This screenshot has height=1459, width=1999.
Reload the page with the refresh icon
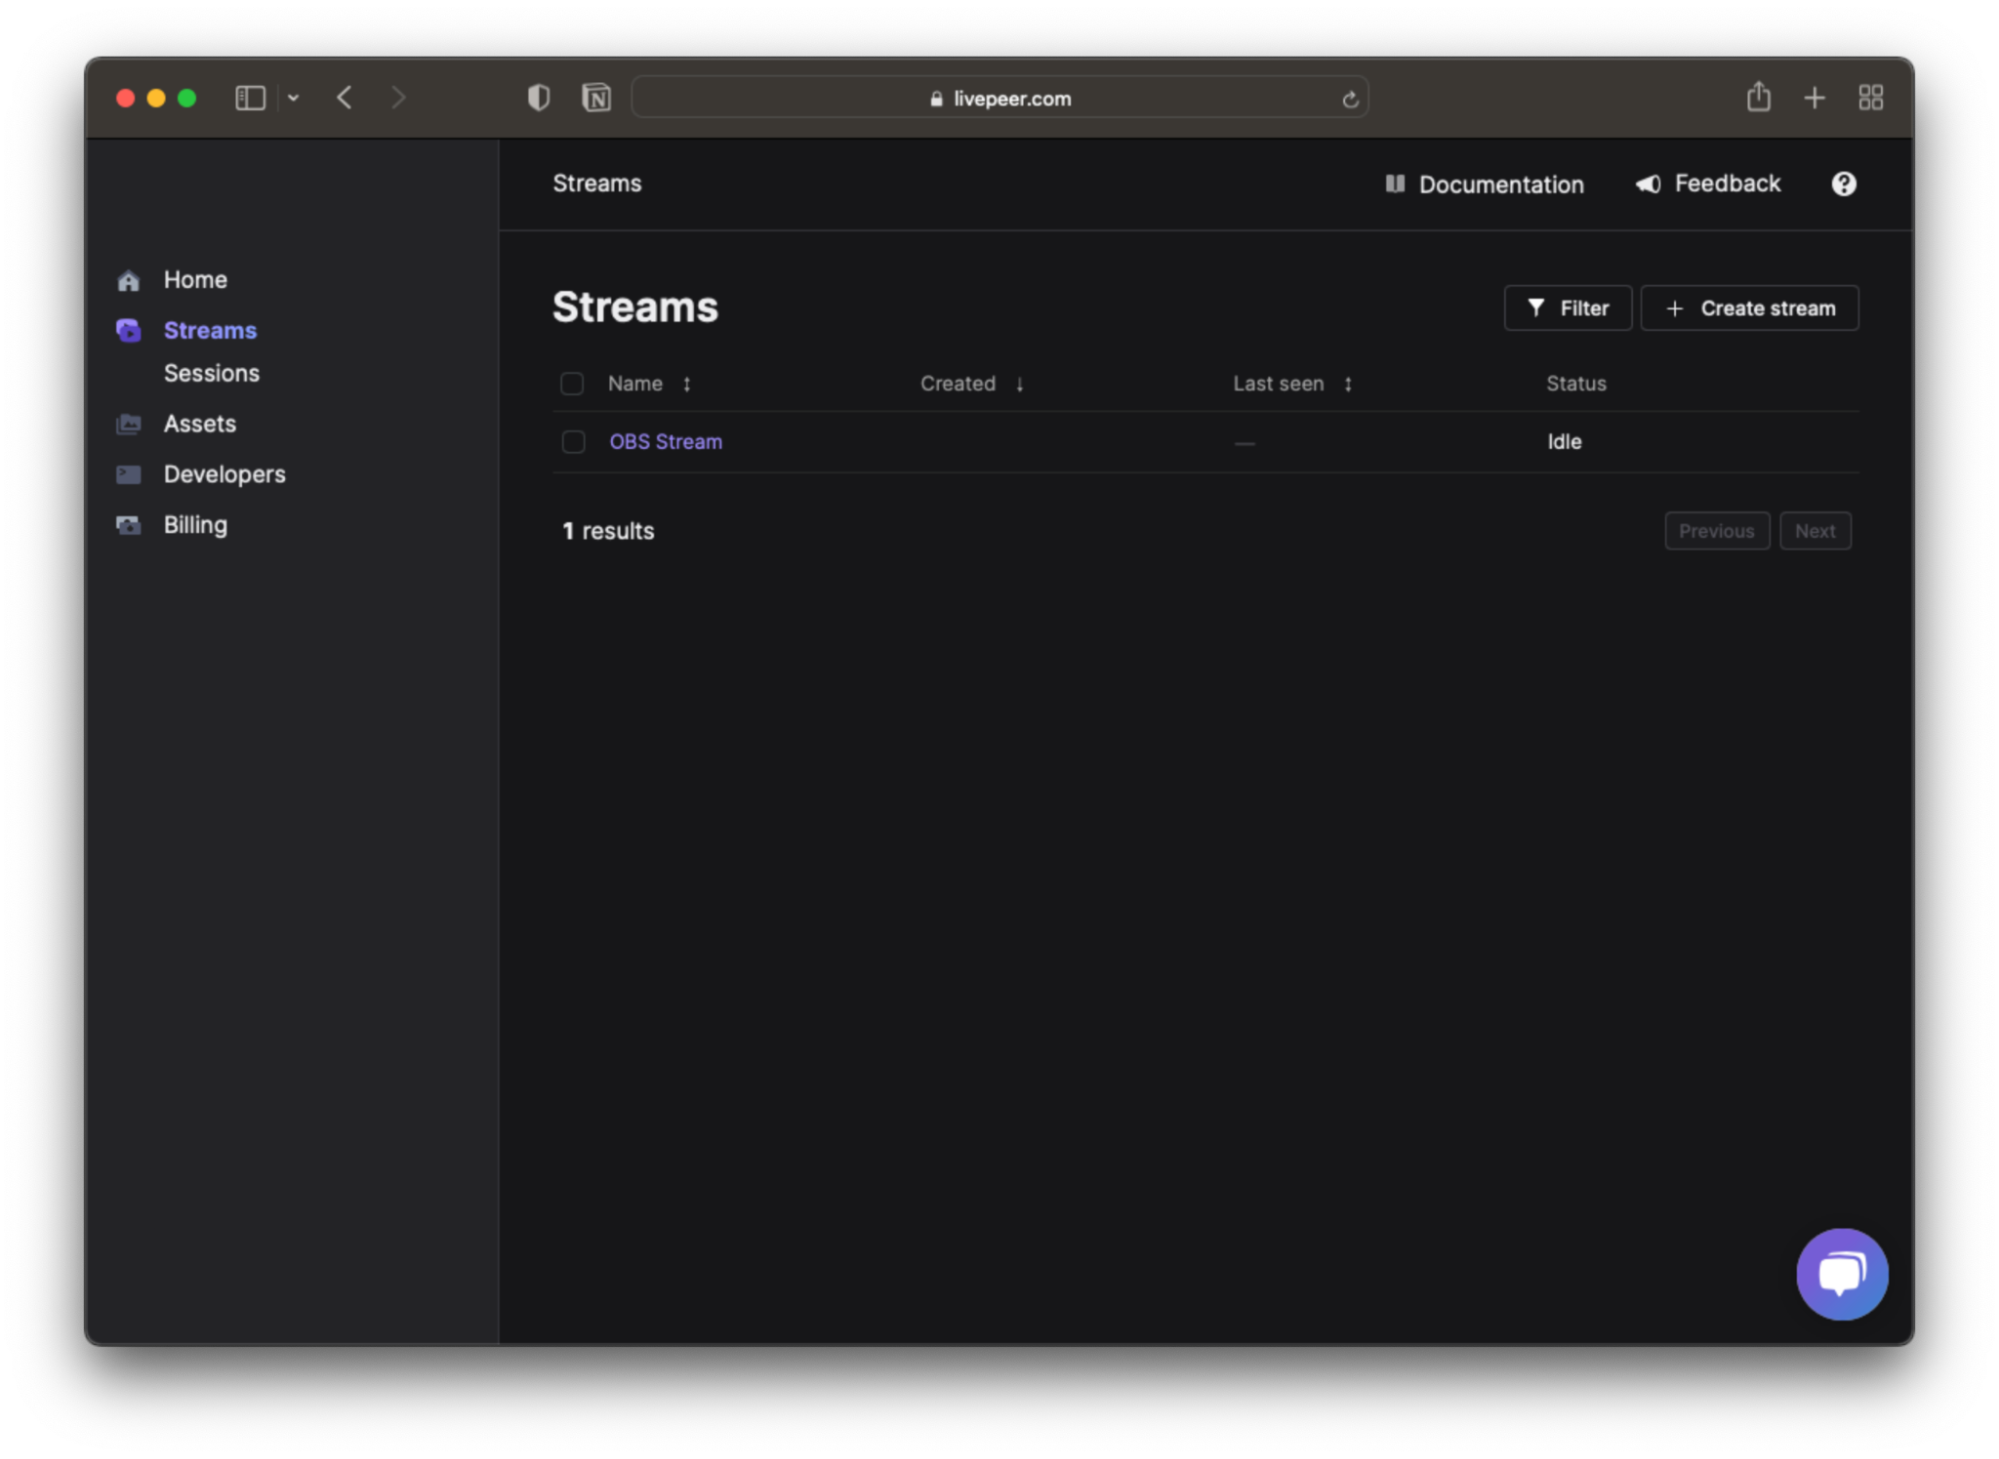(x=1349, y=99)
